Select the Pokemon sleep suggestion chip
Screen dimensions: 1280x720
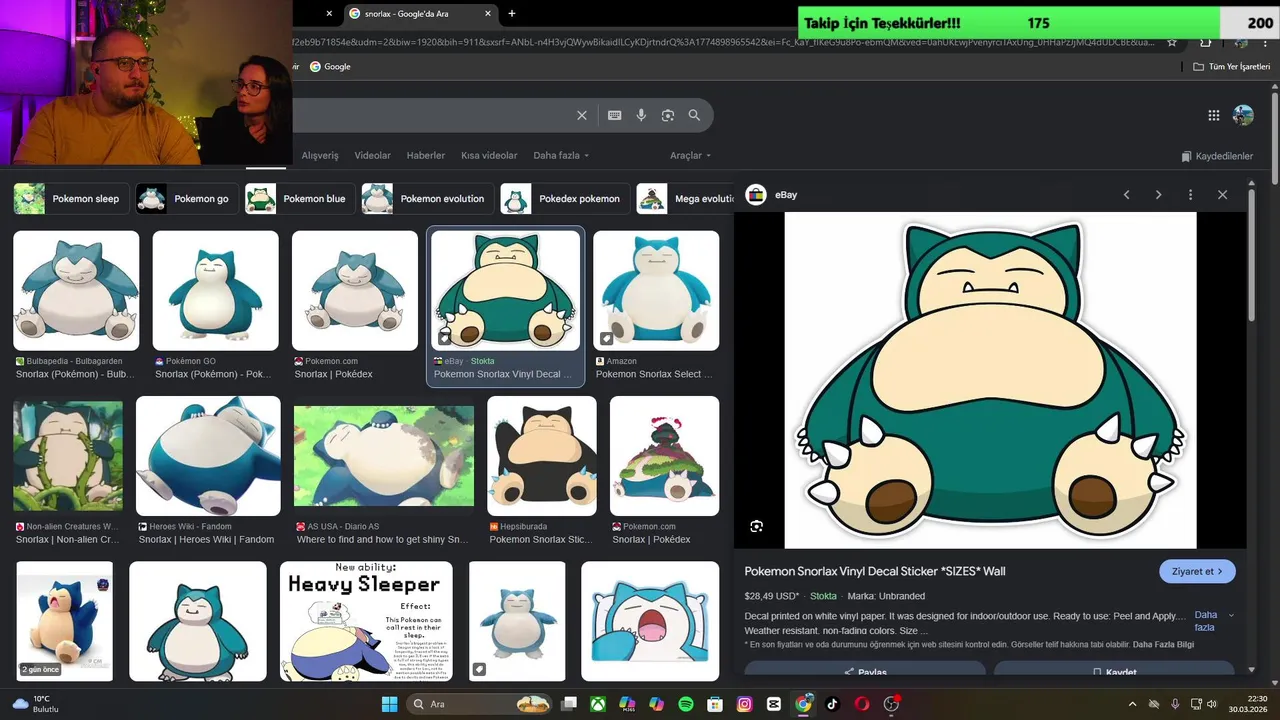point(70,198)
